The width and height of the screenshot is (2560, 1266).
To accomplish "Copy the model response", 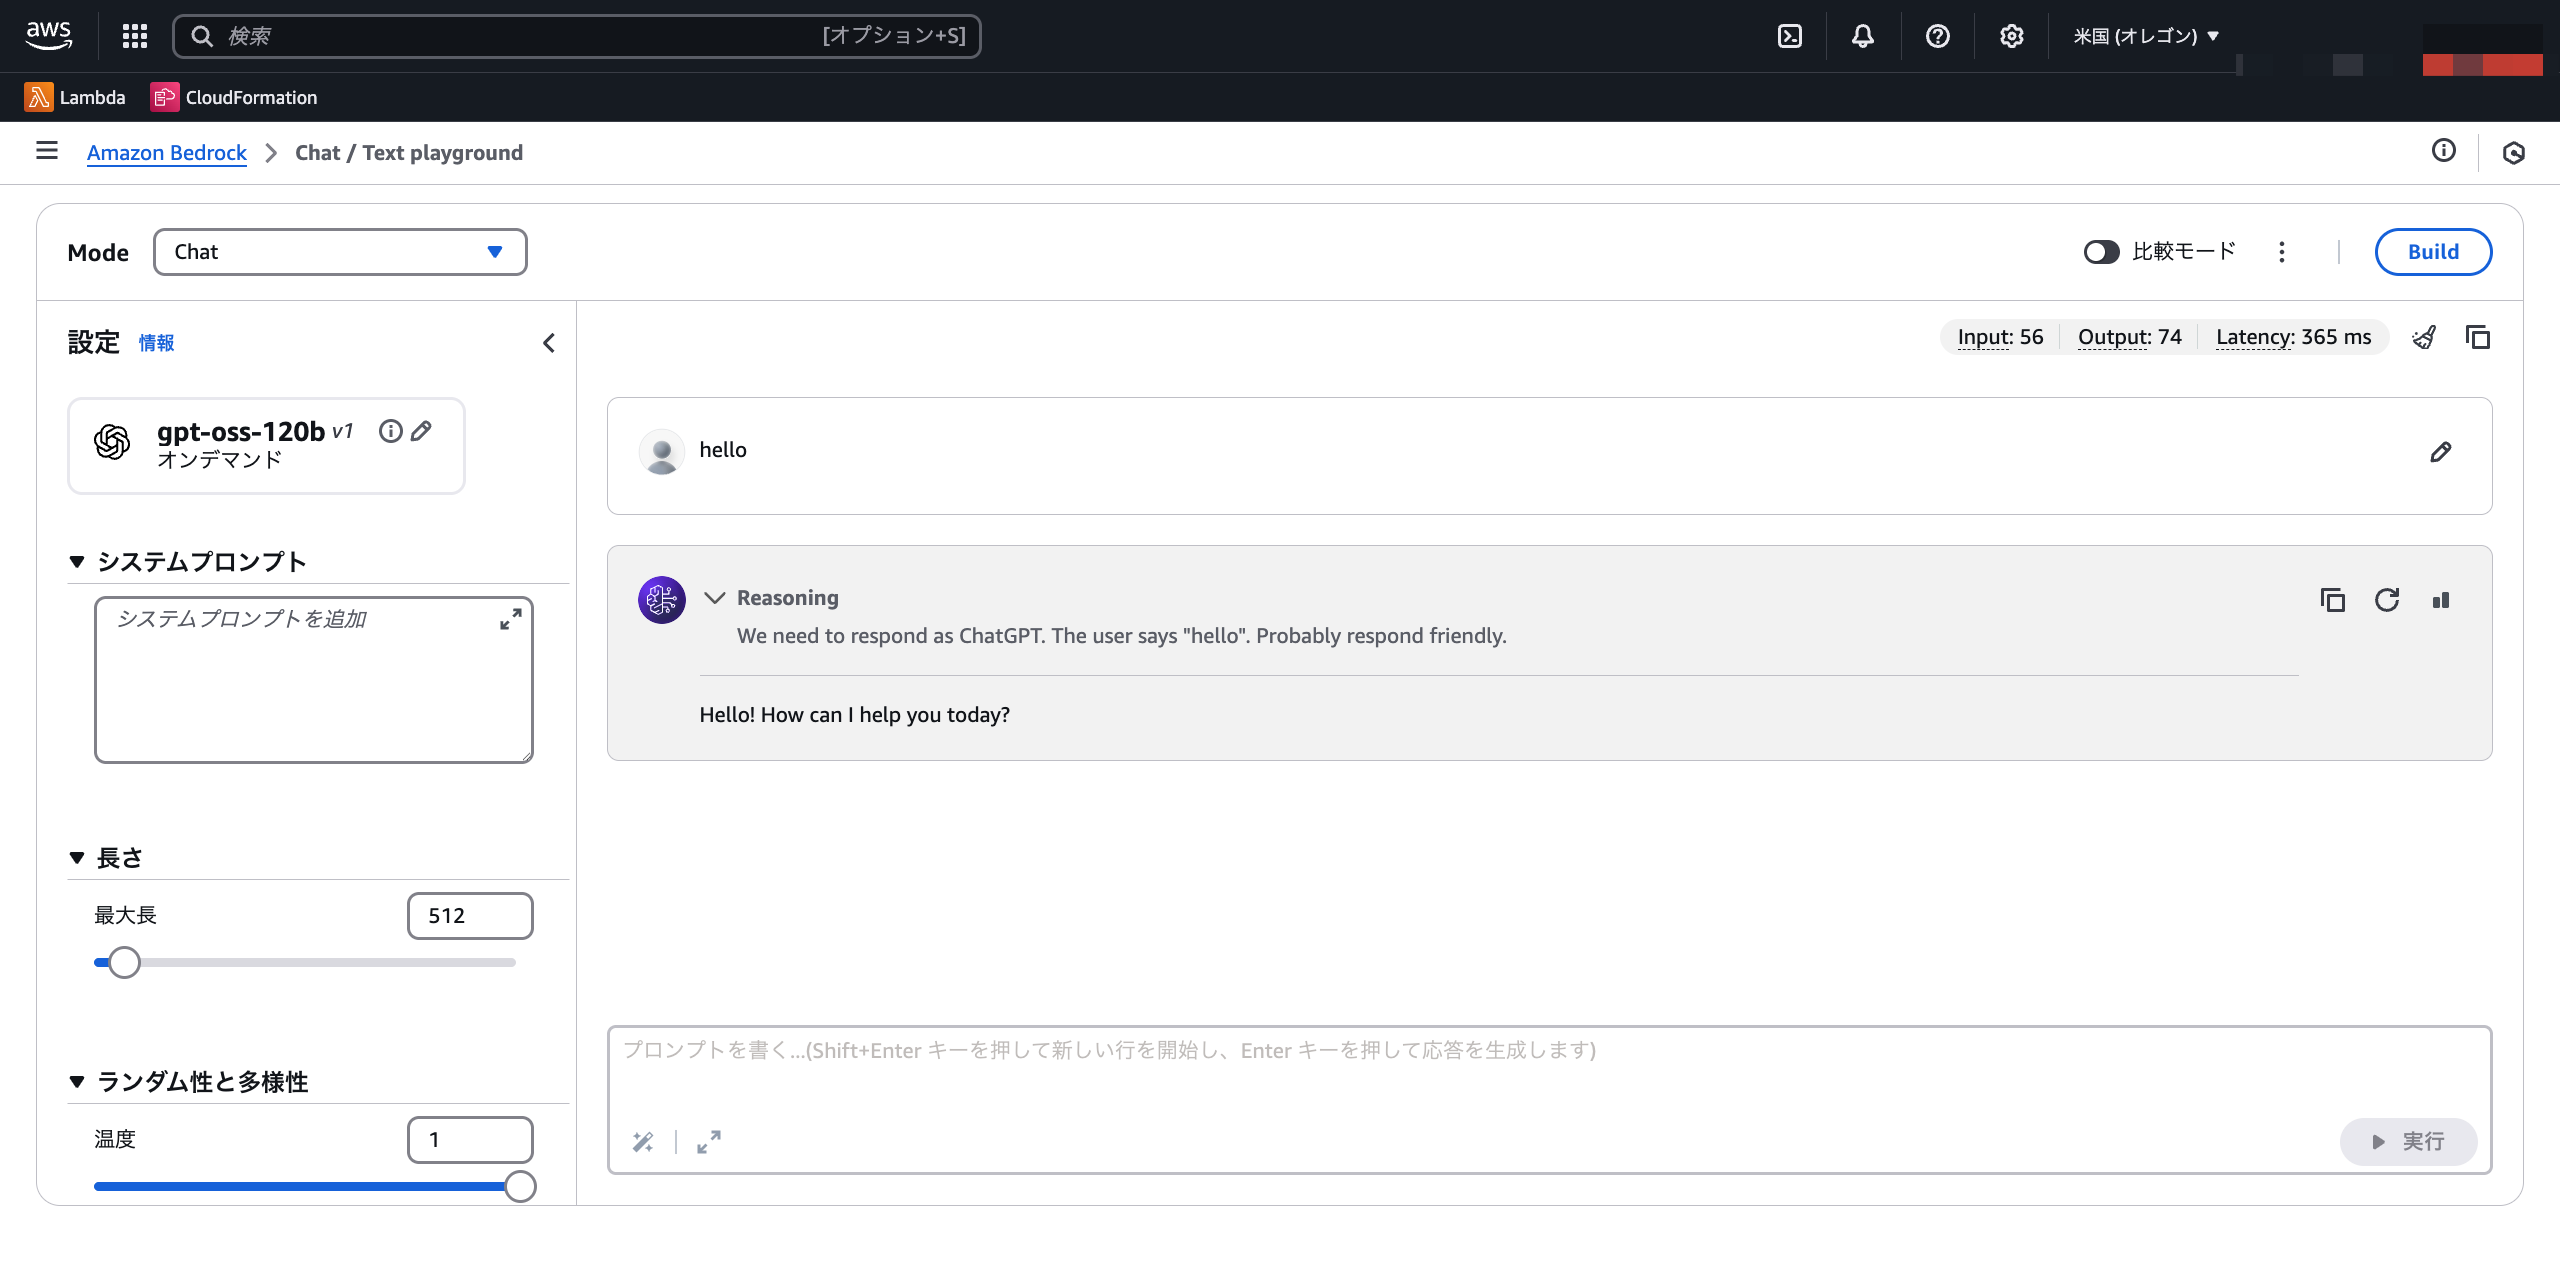I will point(2333,600).
